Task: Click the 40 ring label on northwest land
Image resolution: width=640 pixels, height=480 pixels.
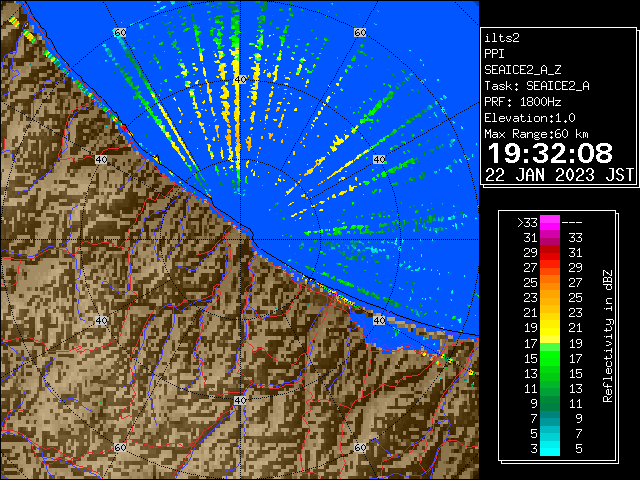Action: click(101, 159)
